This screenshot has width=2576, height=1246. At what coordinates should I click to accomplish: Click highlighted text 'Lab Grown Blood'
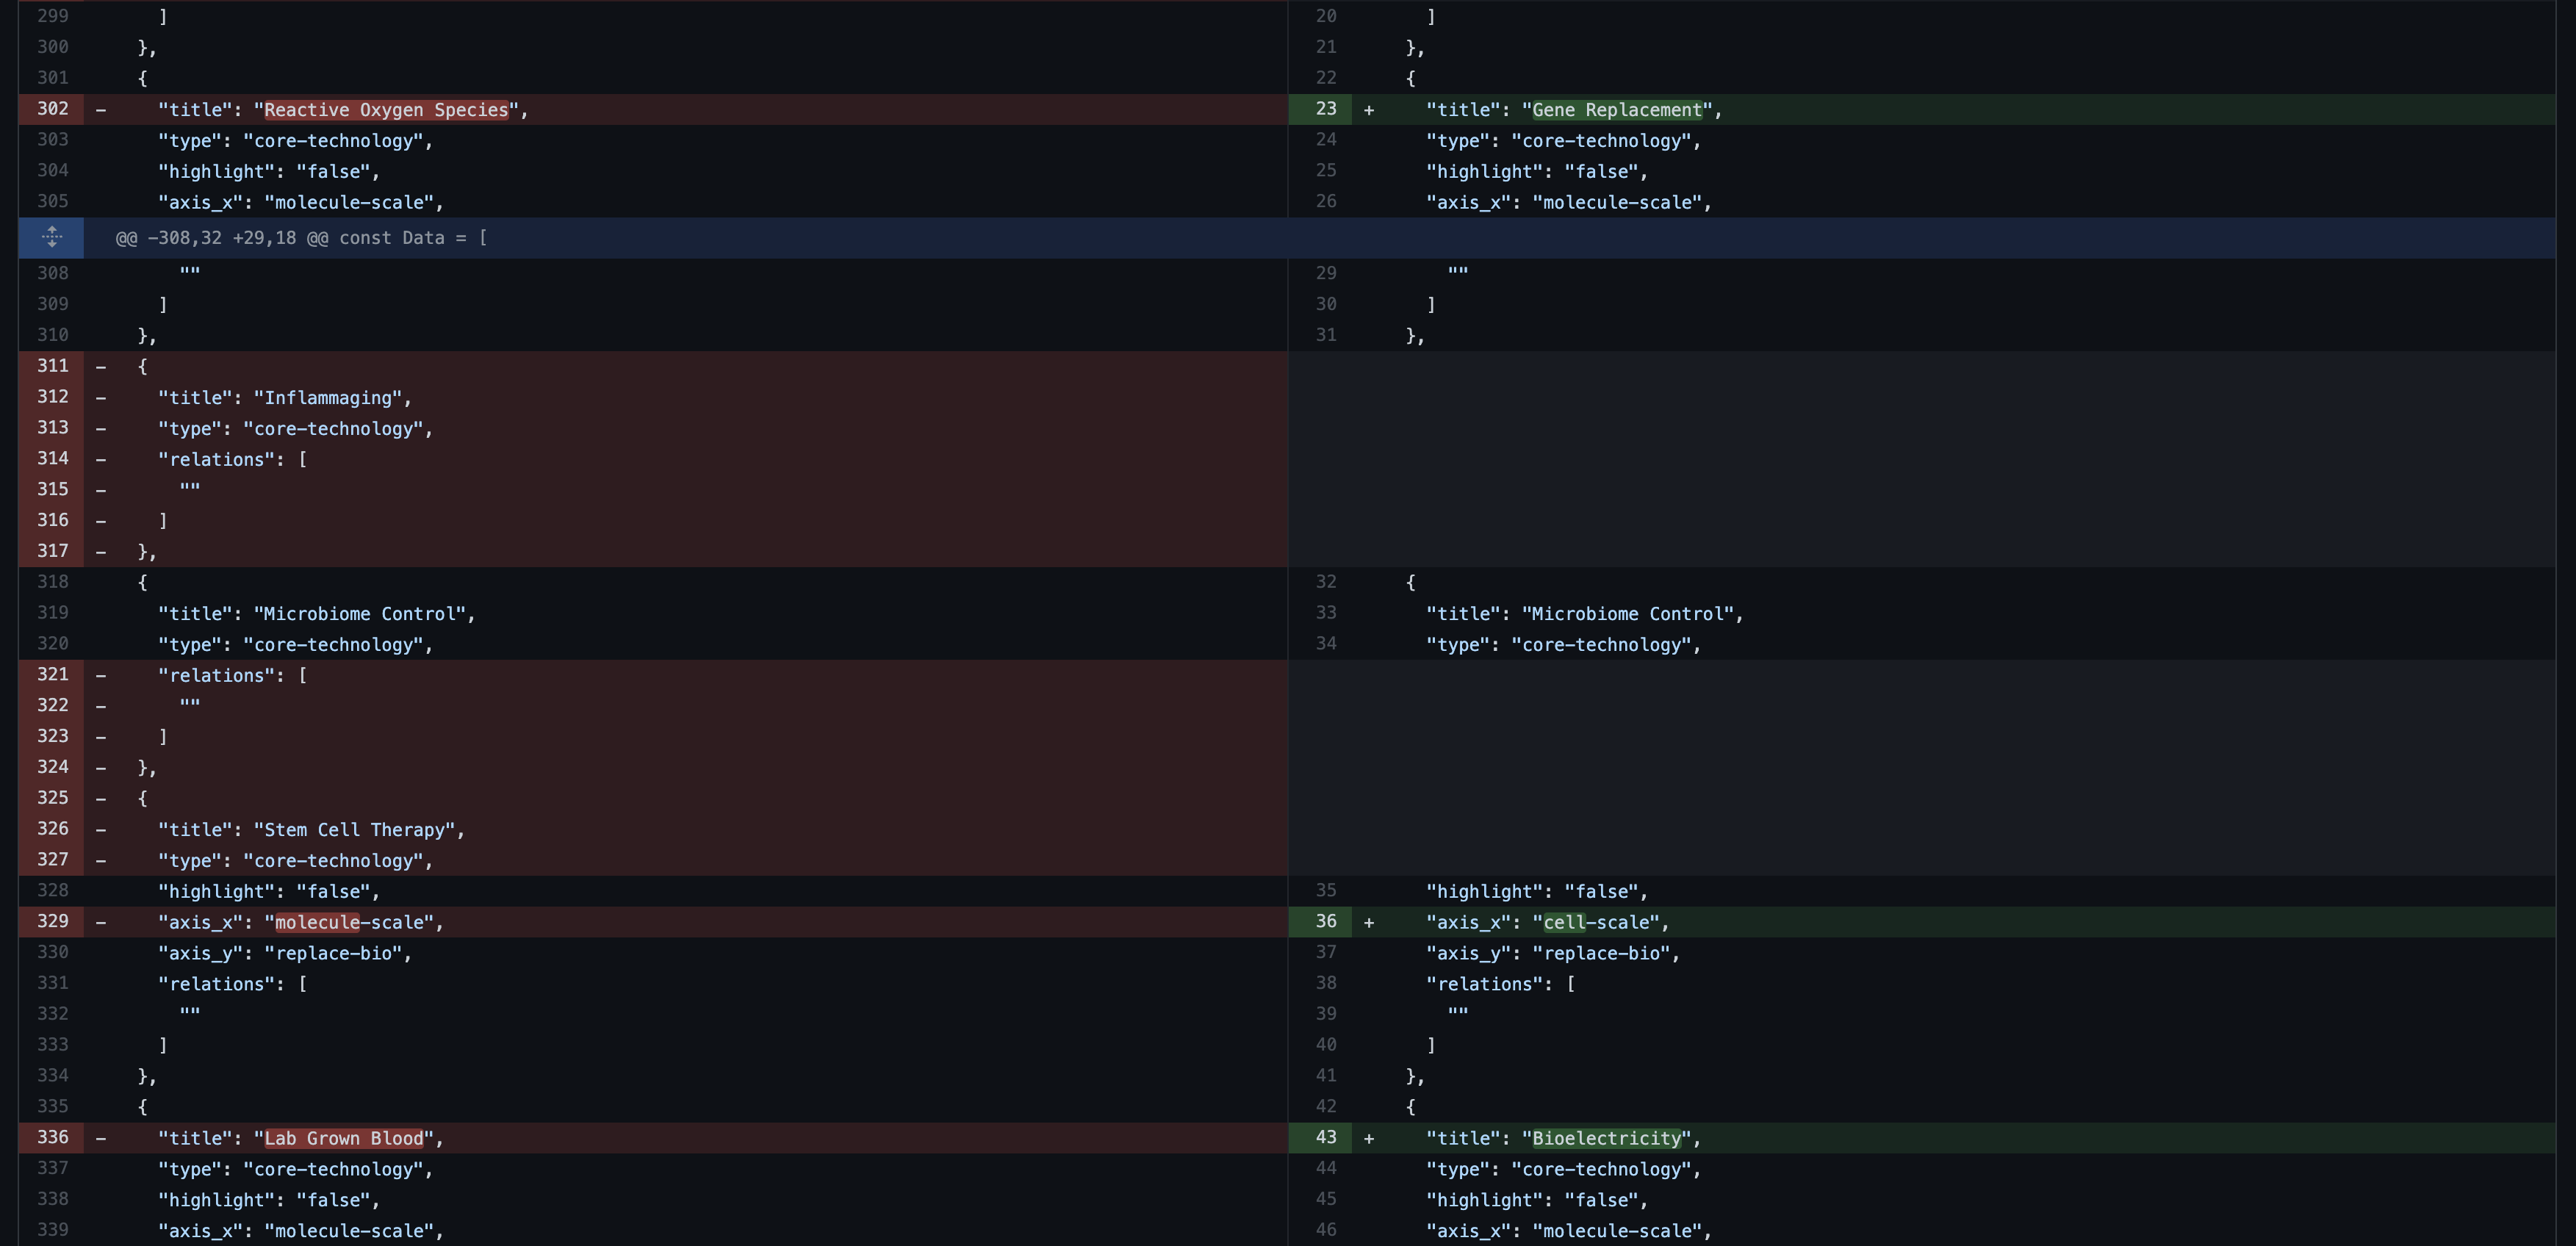pos(343,1138)
